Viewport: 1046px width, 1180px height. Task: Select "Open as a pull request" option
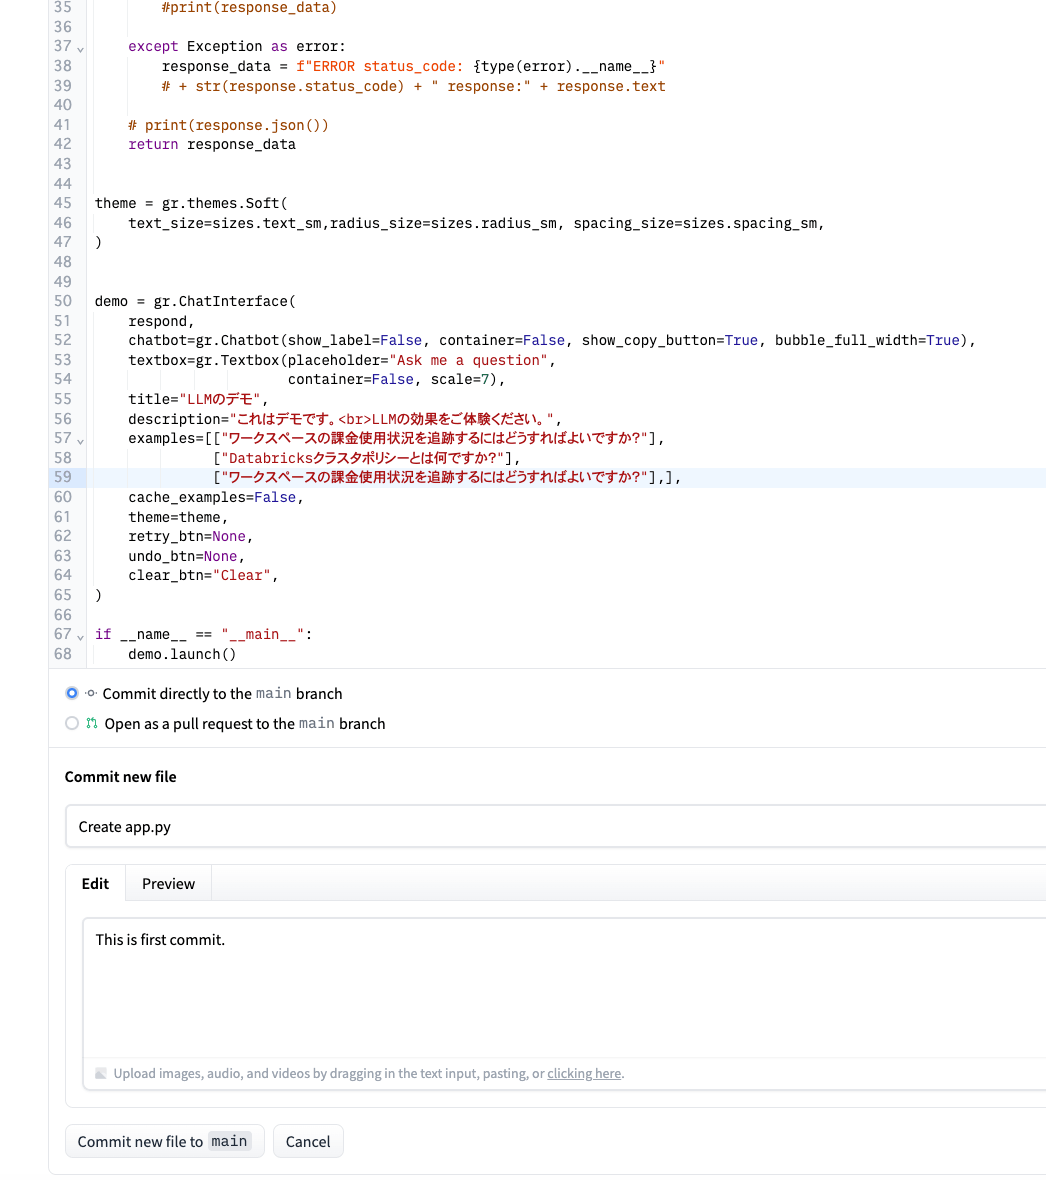72,723
